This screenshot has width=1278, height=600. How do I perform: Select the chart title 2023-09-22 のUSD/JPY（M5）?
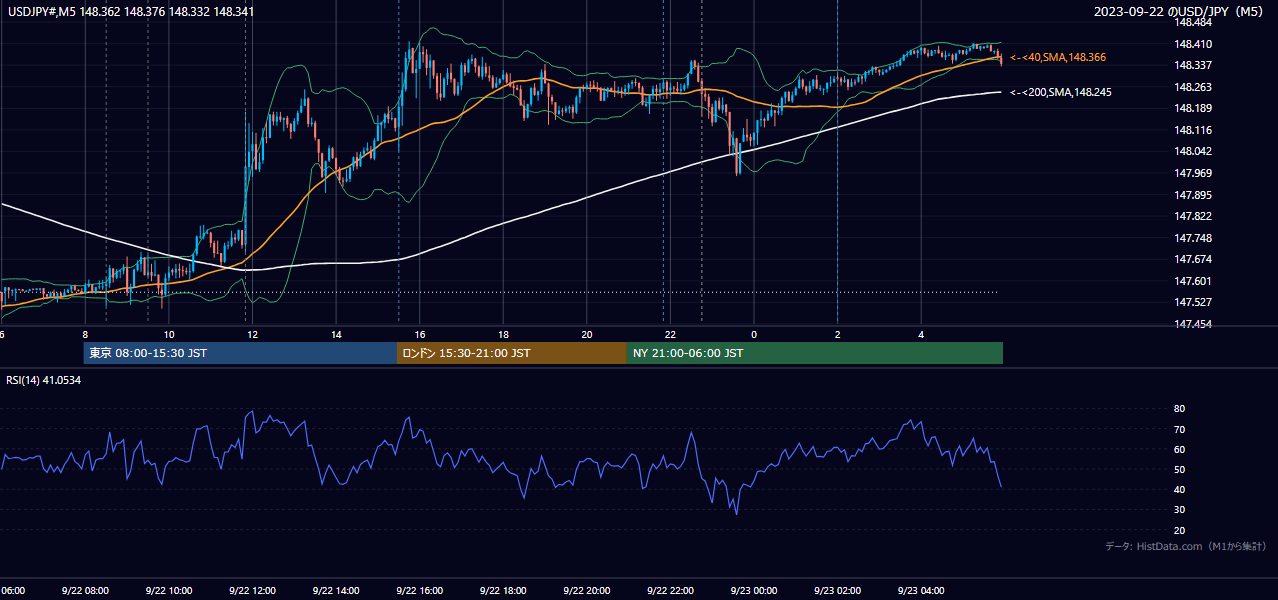(x=1181, y=12)
